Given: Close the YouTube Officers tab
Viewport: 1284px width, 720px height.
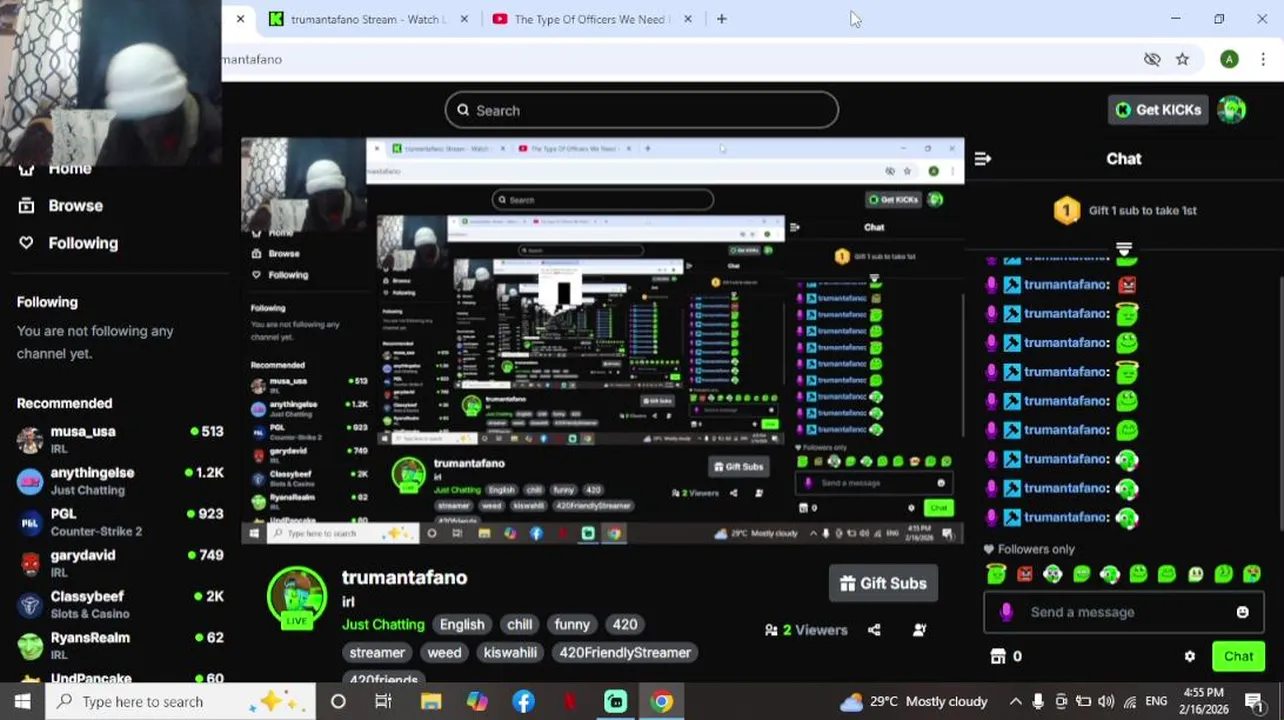Looking at the screenshot, I should point(687,19).
